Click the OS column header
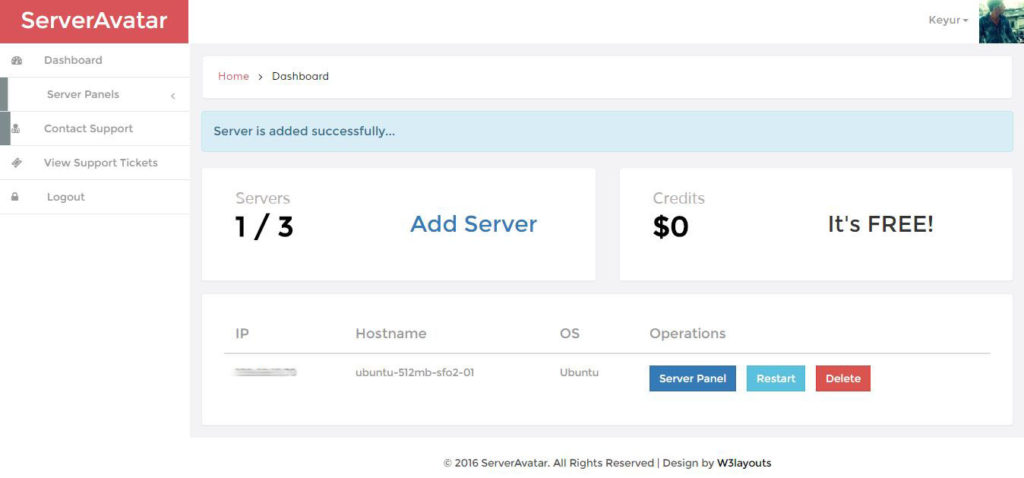 pos(569,334)
